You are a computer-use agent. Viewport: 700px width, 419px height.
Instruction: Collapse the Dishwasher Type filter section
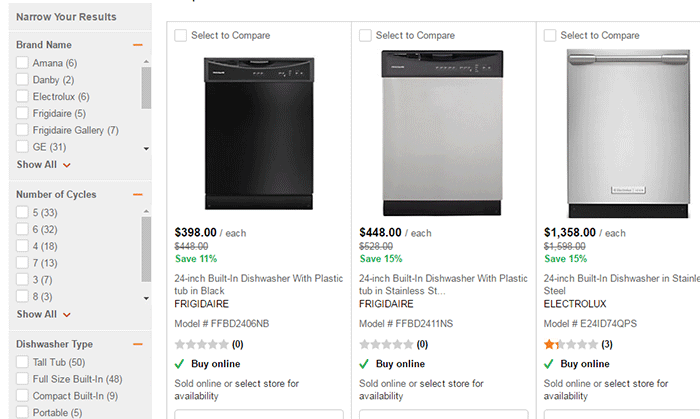(x=138, y=345)
